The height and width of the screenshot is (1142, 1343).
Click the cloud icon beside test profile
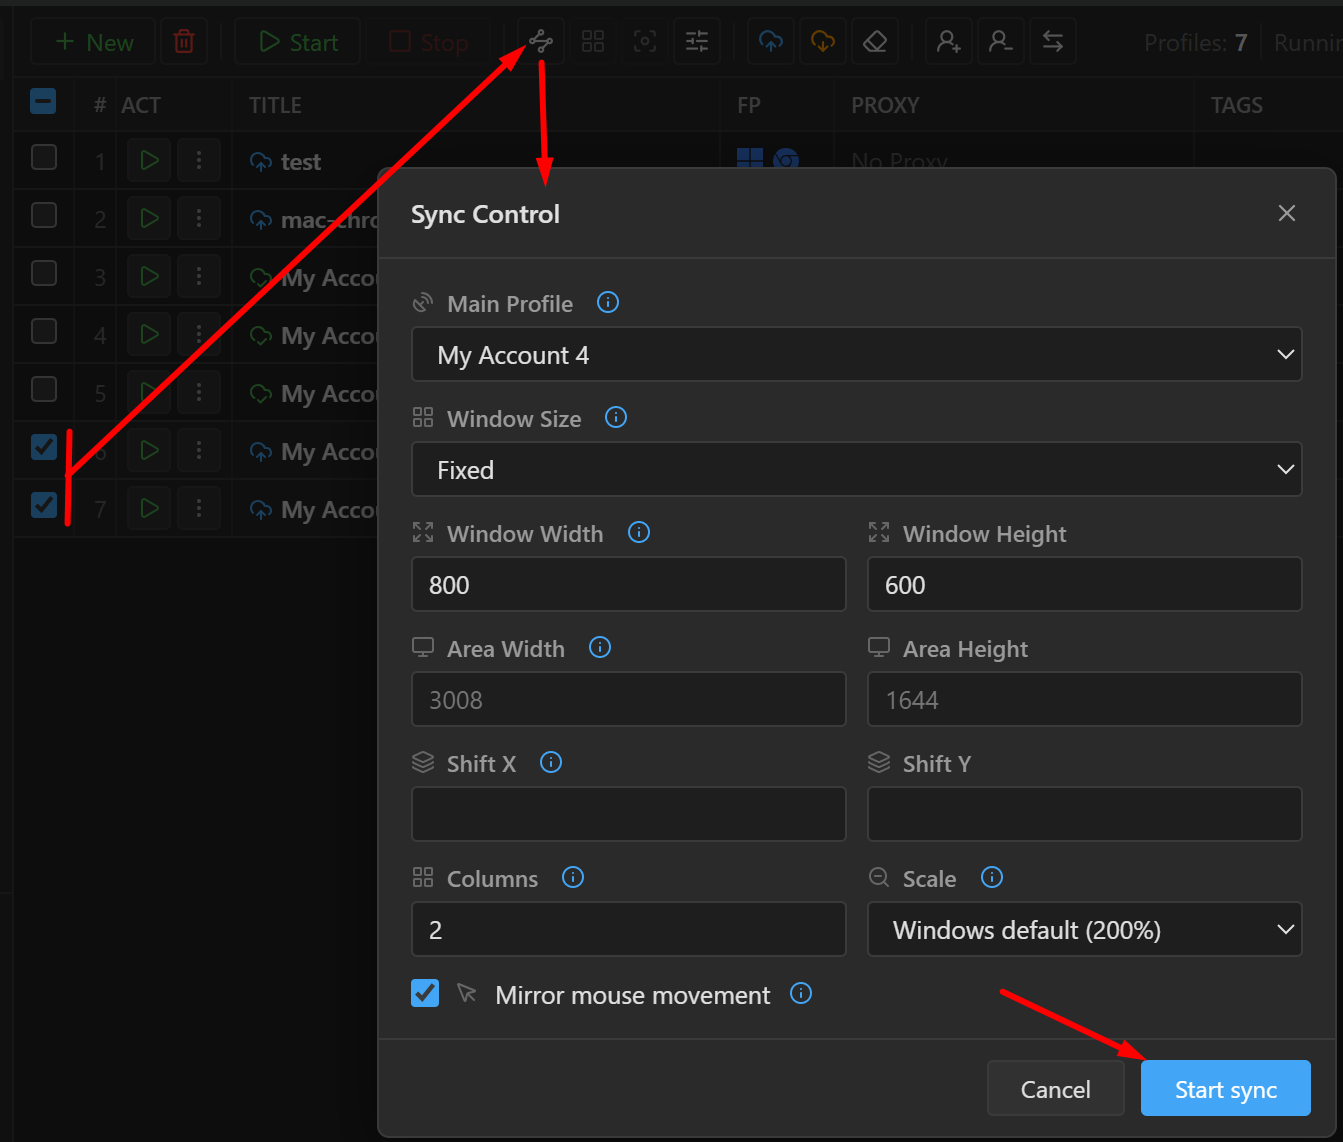(x=261, y=162)
